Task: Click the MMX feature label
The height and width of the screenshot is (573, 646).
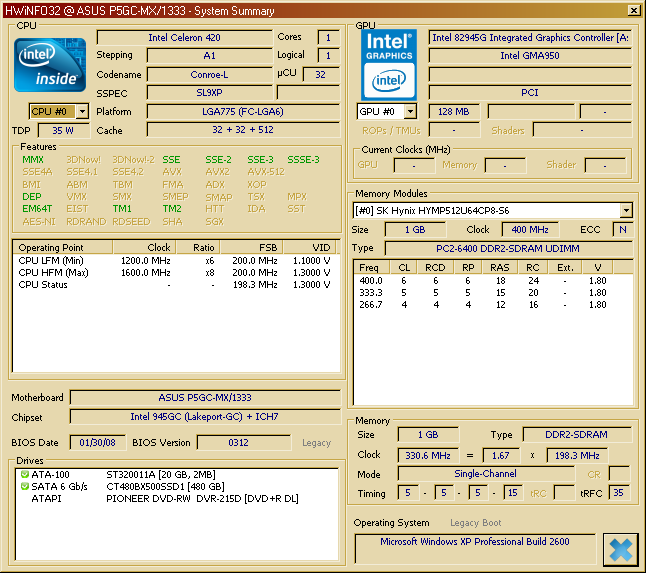Action: [x=33, y=159]
